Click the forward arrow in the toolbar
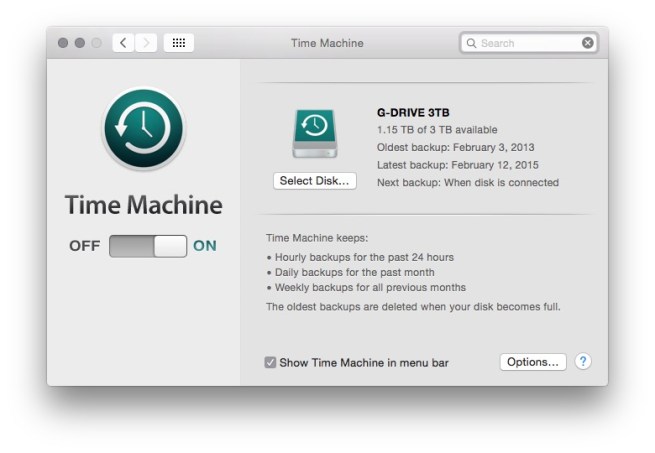Screen dimensions: 655x453 tap(147, 43)
